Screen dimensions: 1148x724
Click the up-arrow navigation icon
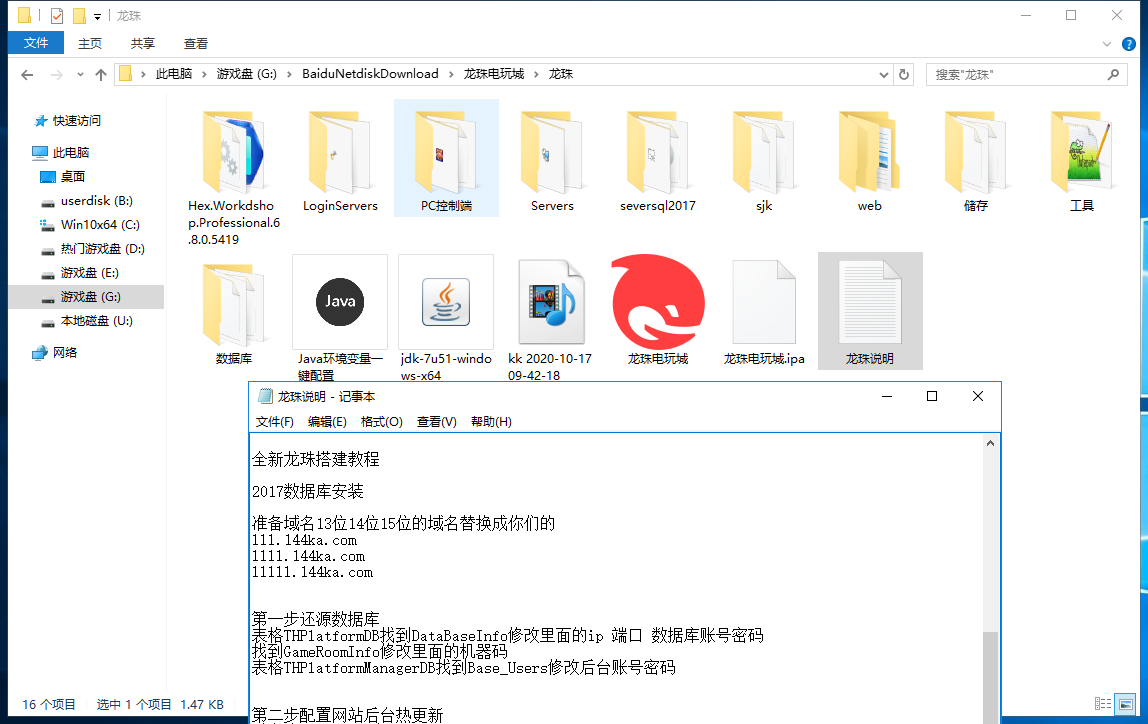coord(101,74)
